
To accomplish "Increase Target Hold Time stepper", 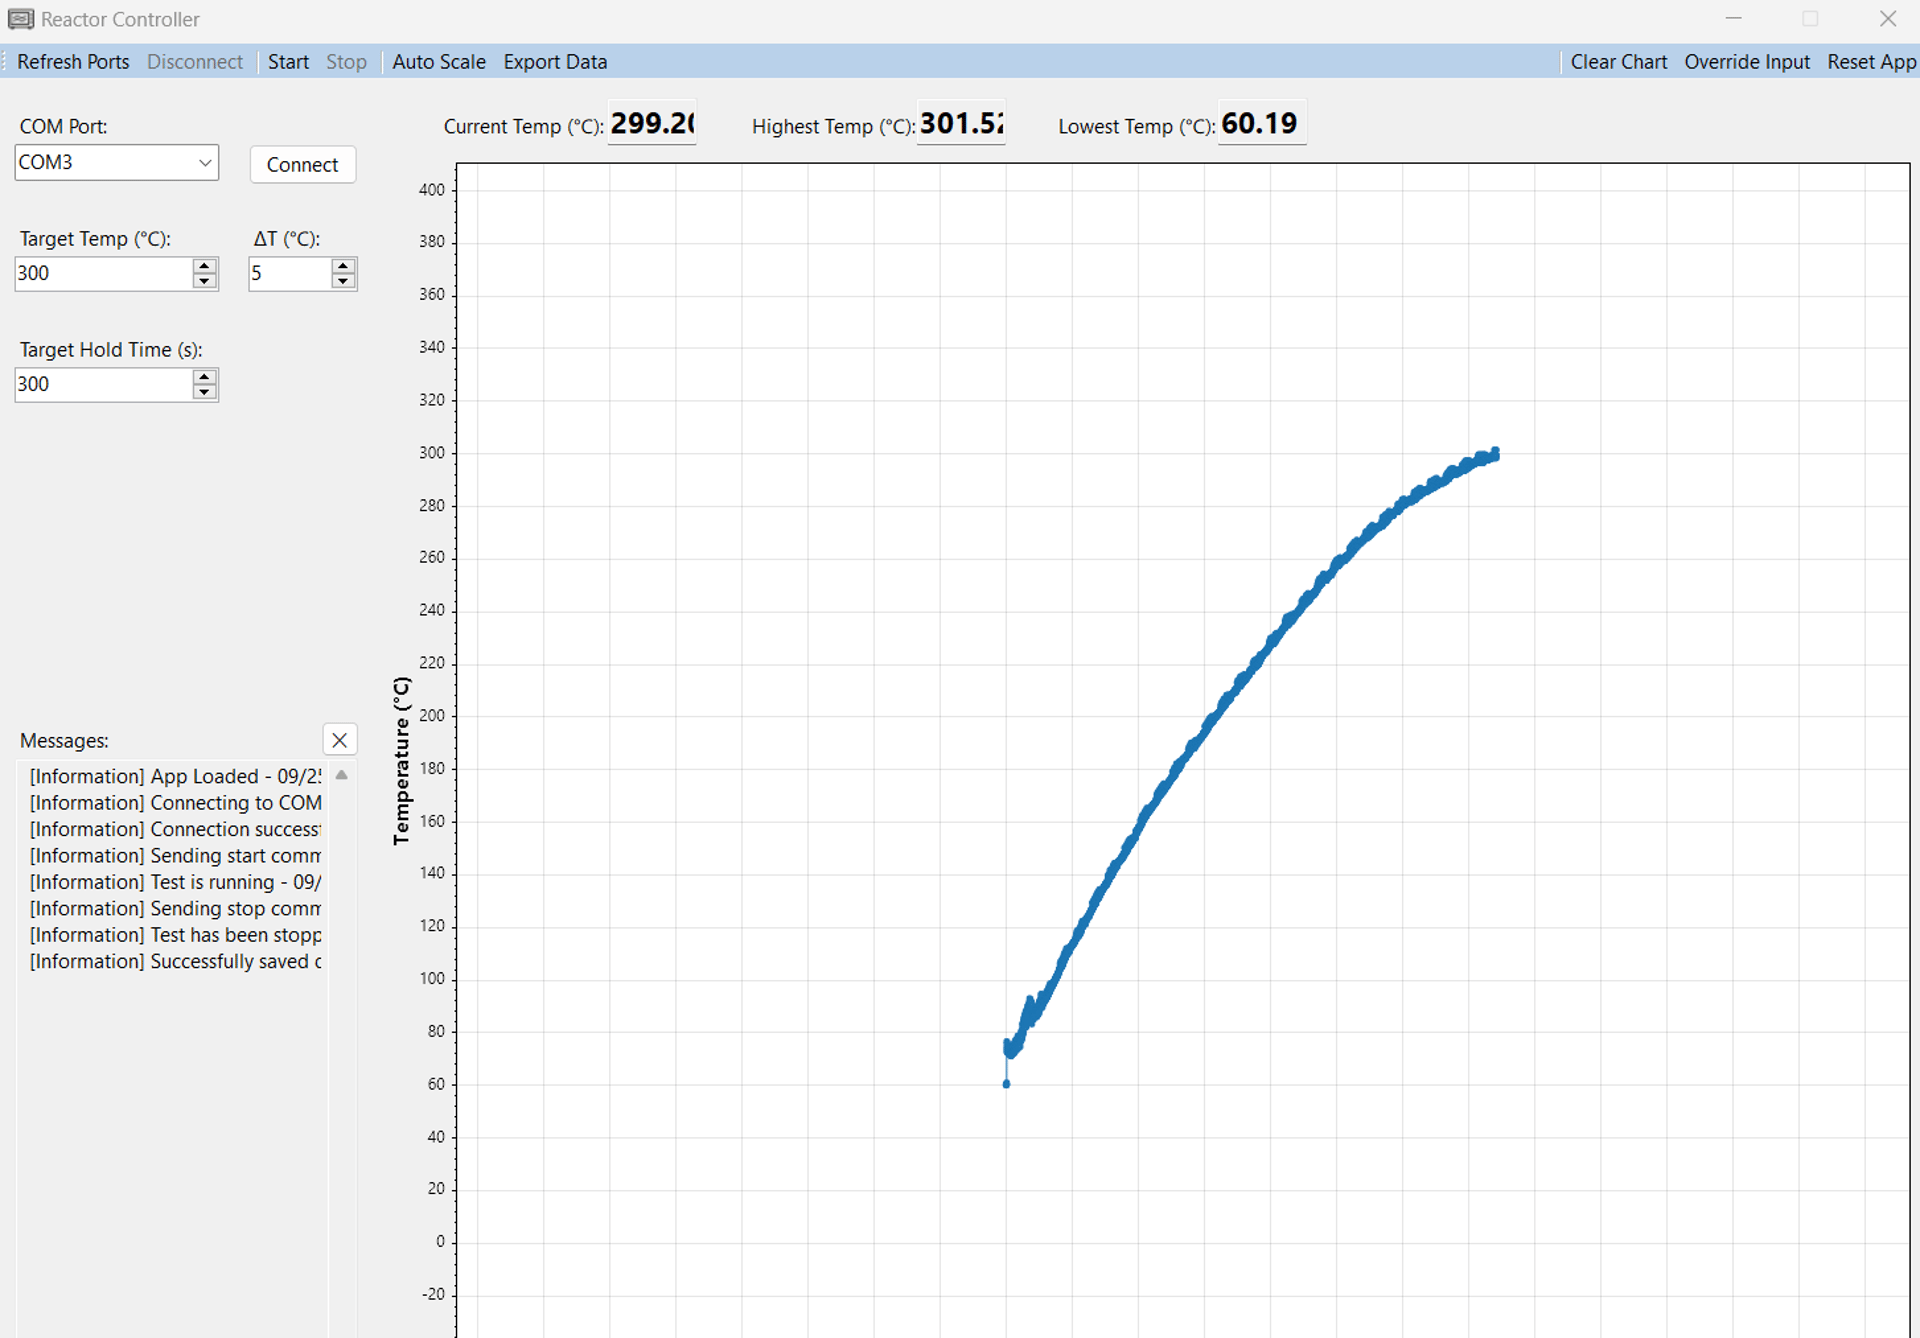I will tap(205, 377).
